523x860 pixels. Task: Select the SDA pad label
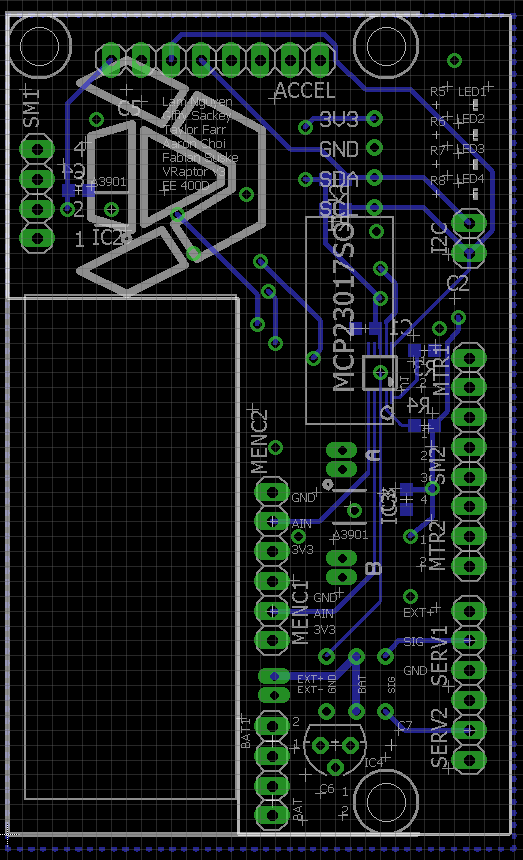click(x=338, y=179)
